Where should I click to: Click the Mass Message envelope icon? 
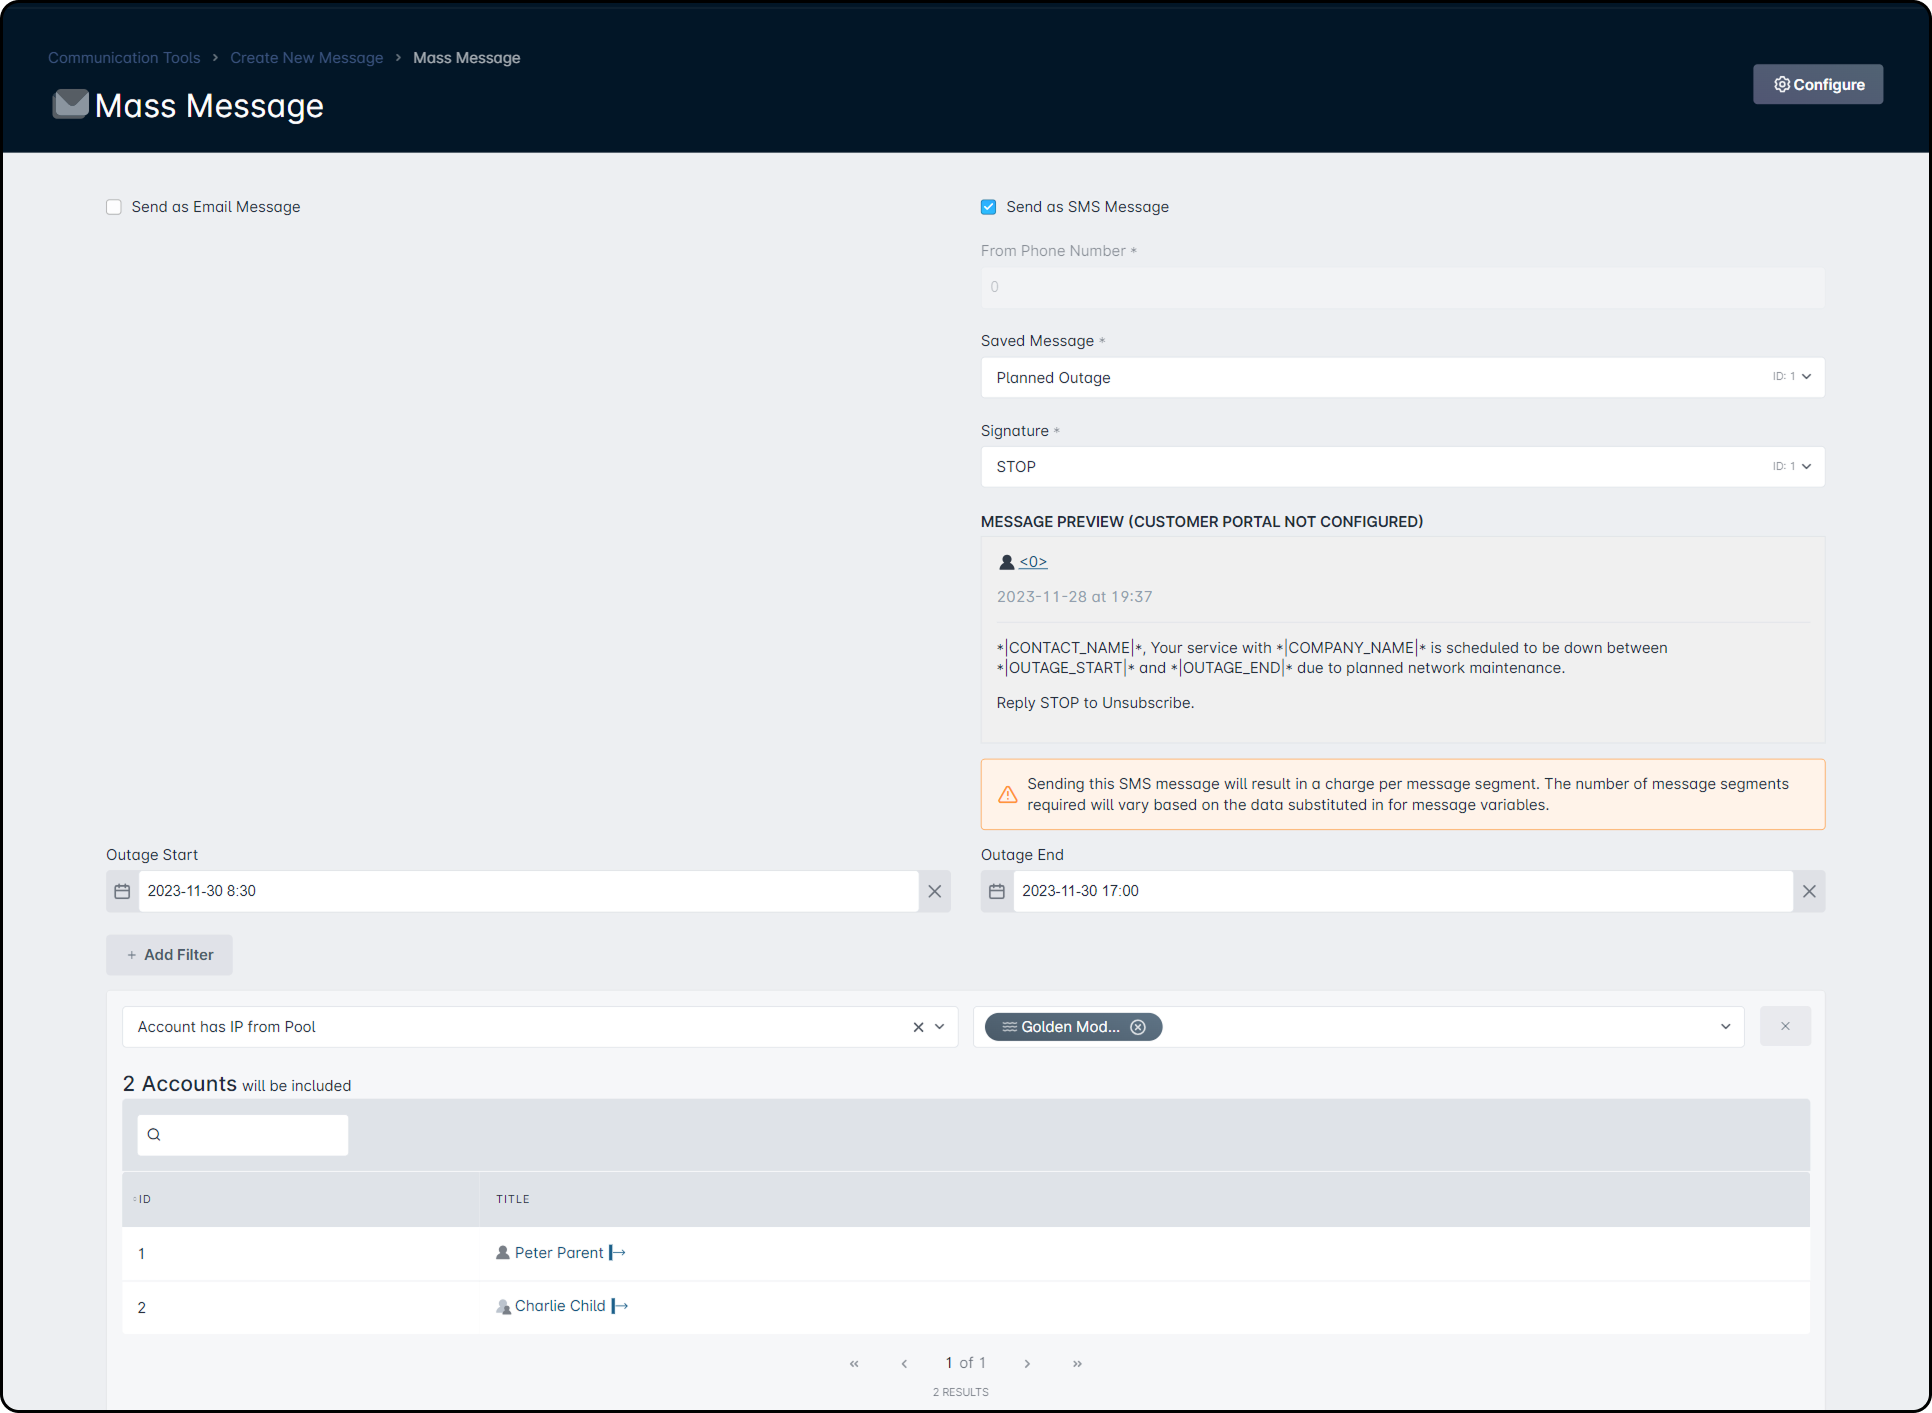point(71,104)
